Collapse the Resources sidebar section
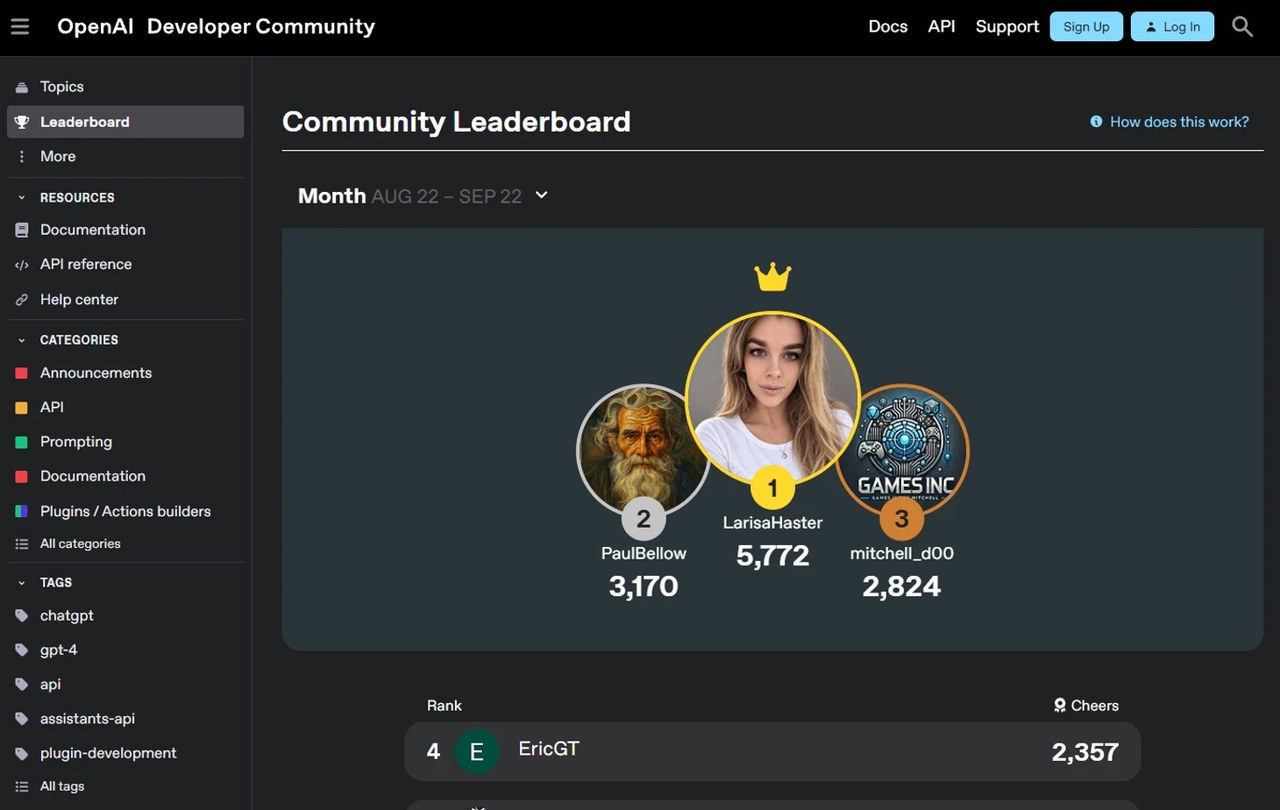1280x810 pixels. pyautogui.click(x=22, y=198)
